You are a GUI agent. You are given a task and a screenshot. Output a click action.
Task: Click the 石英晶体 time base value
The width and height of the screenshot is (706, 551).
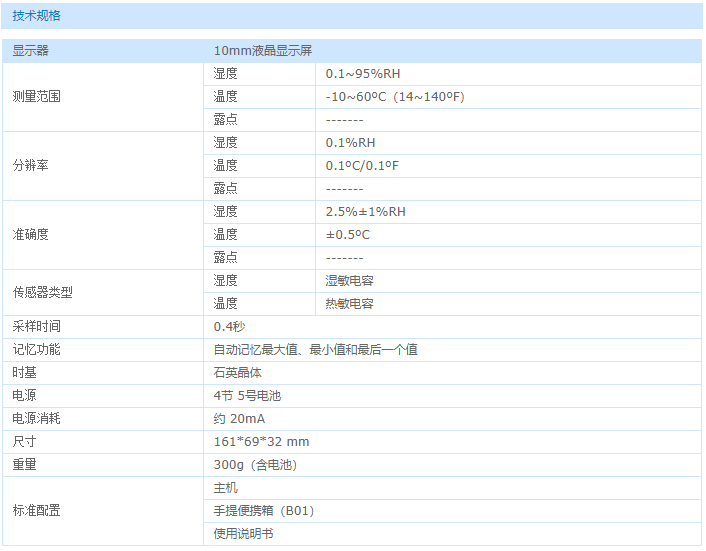pos(237,373)
